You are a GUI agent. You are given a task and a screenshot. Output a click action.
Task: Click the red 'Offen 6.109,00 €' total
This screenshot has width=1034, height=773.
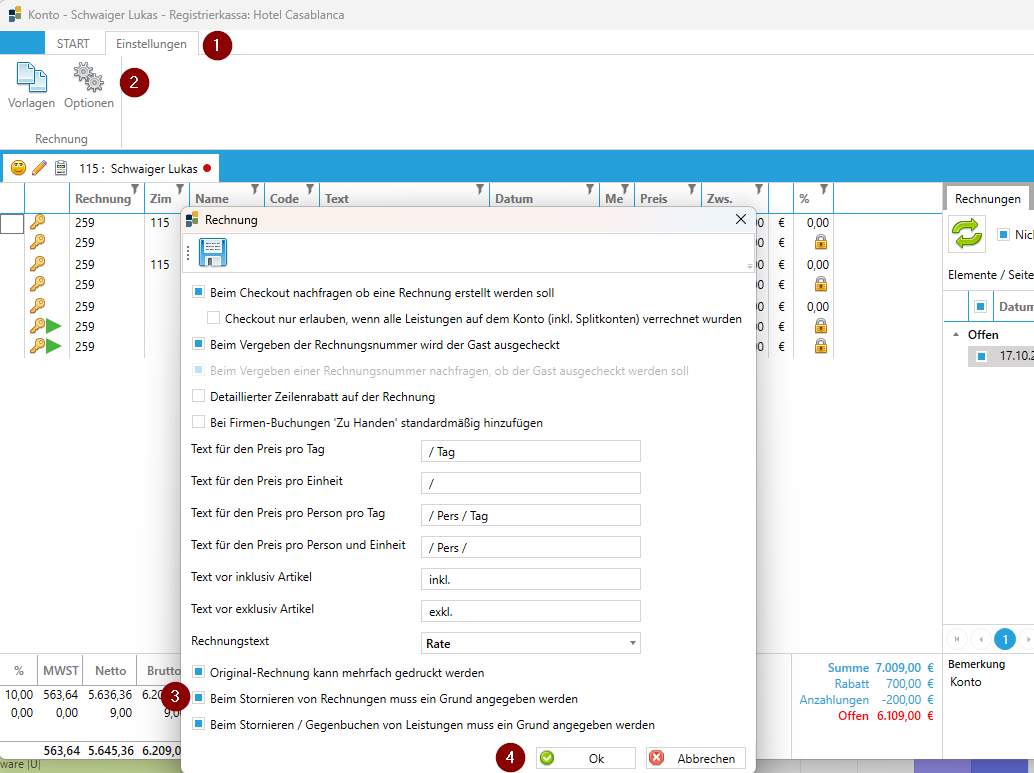point(886,716)
